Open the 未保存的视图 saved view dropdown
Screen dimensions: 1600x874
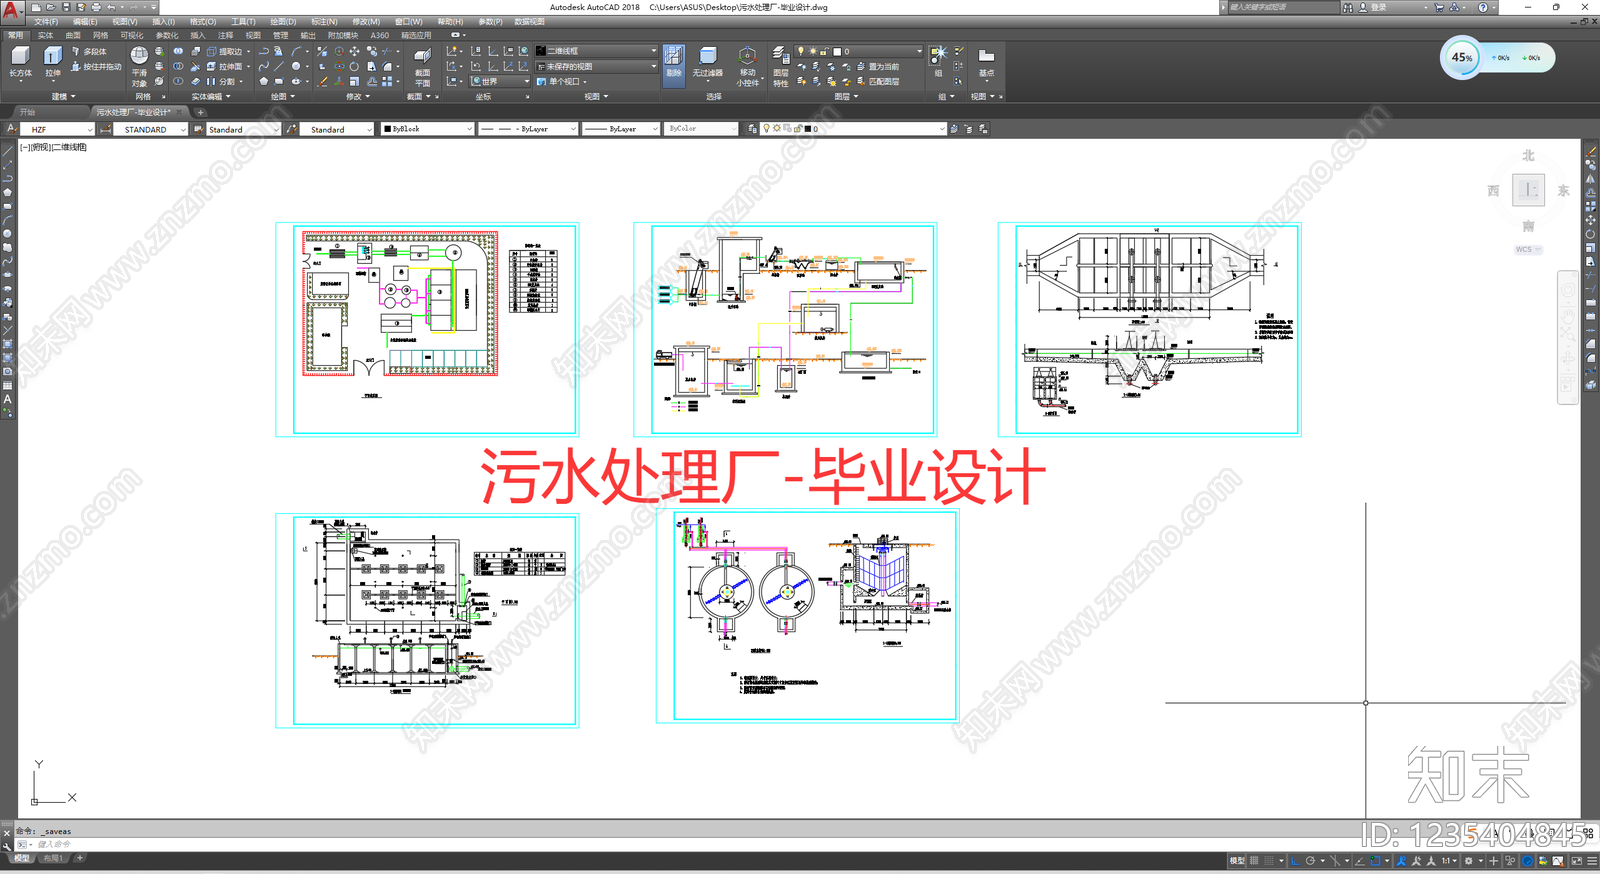596,66
